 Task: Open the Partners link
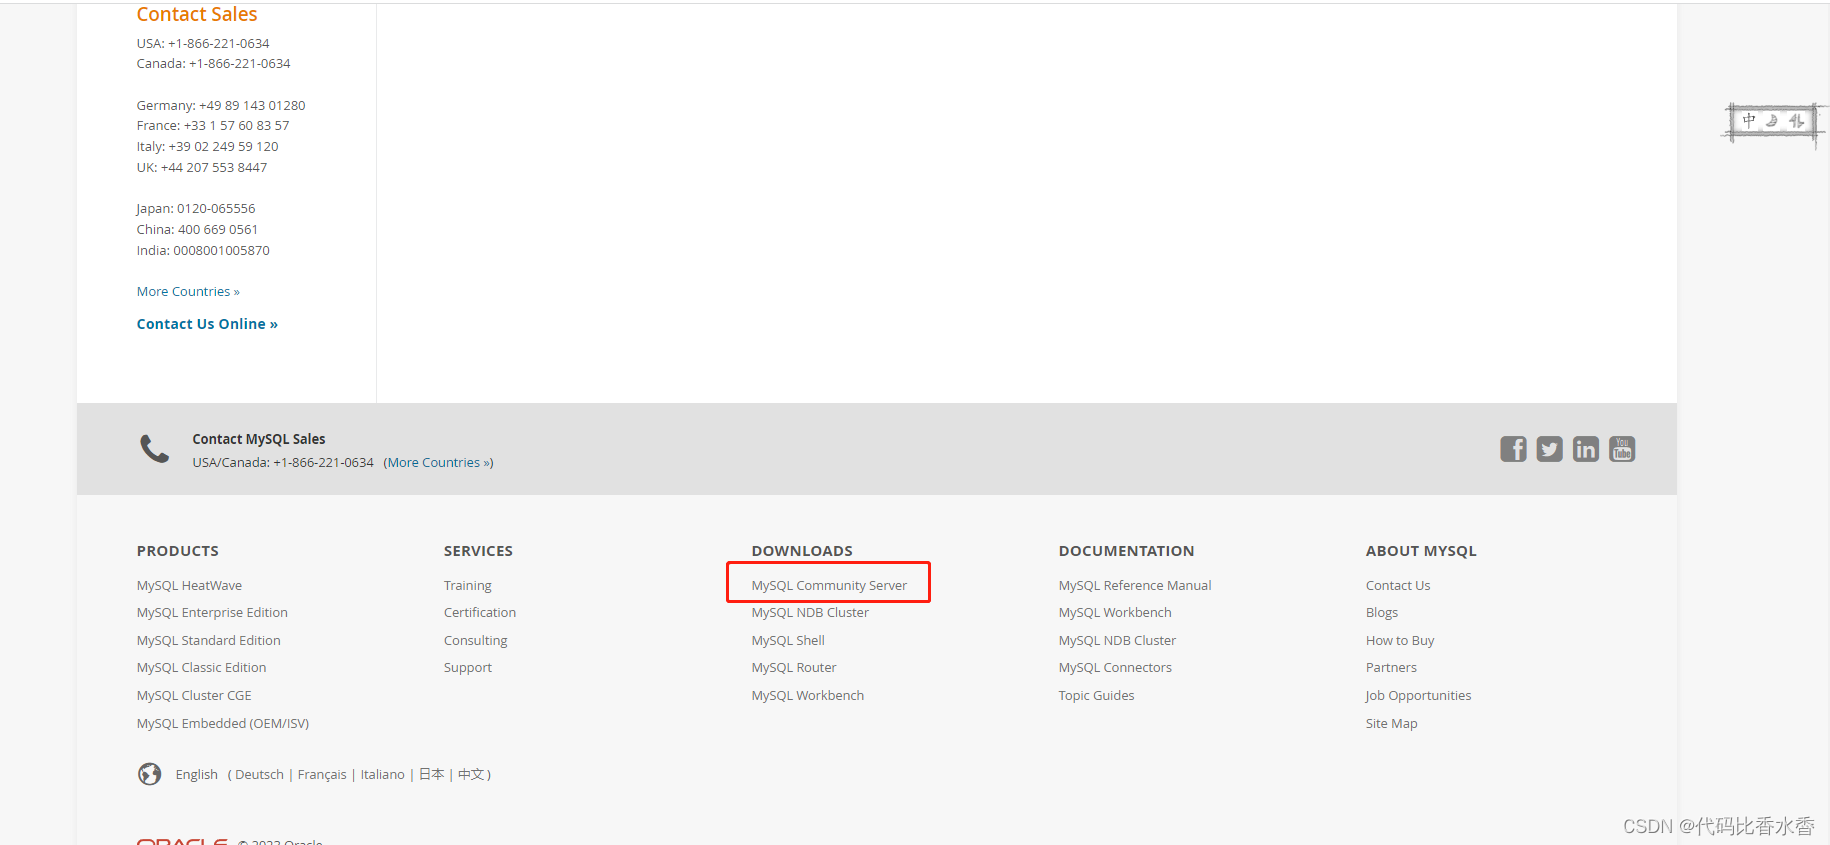(x=1391, y=668)
